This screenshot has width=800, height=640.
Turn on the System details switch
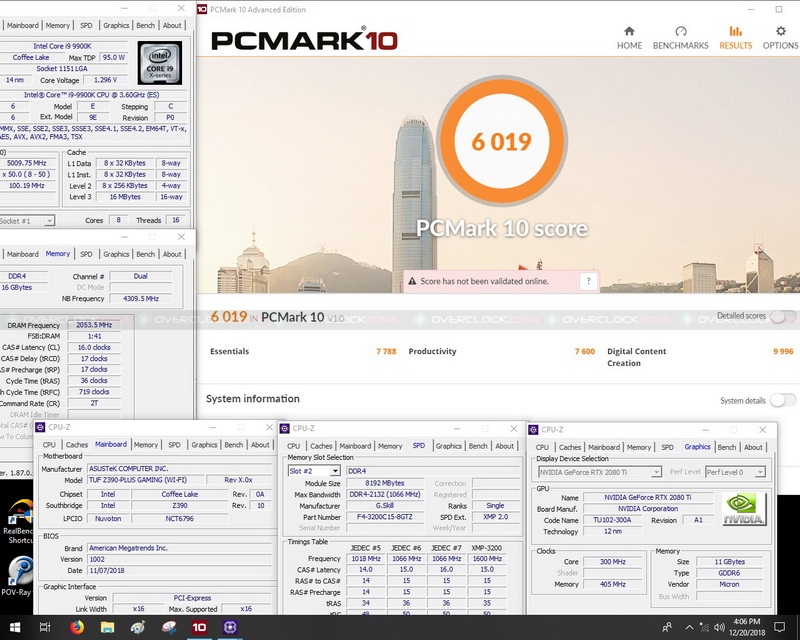[x=783, y=401]
